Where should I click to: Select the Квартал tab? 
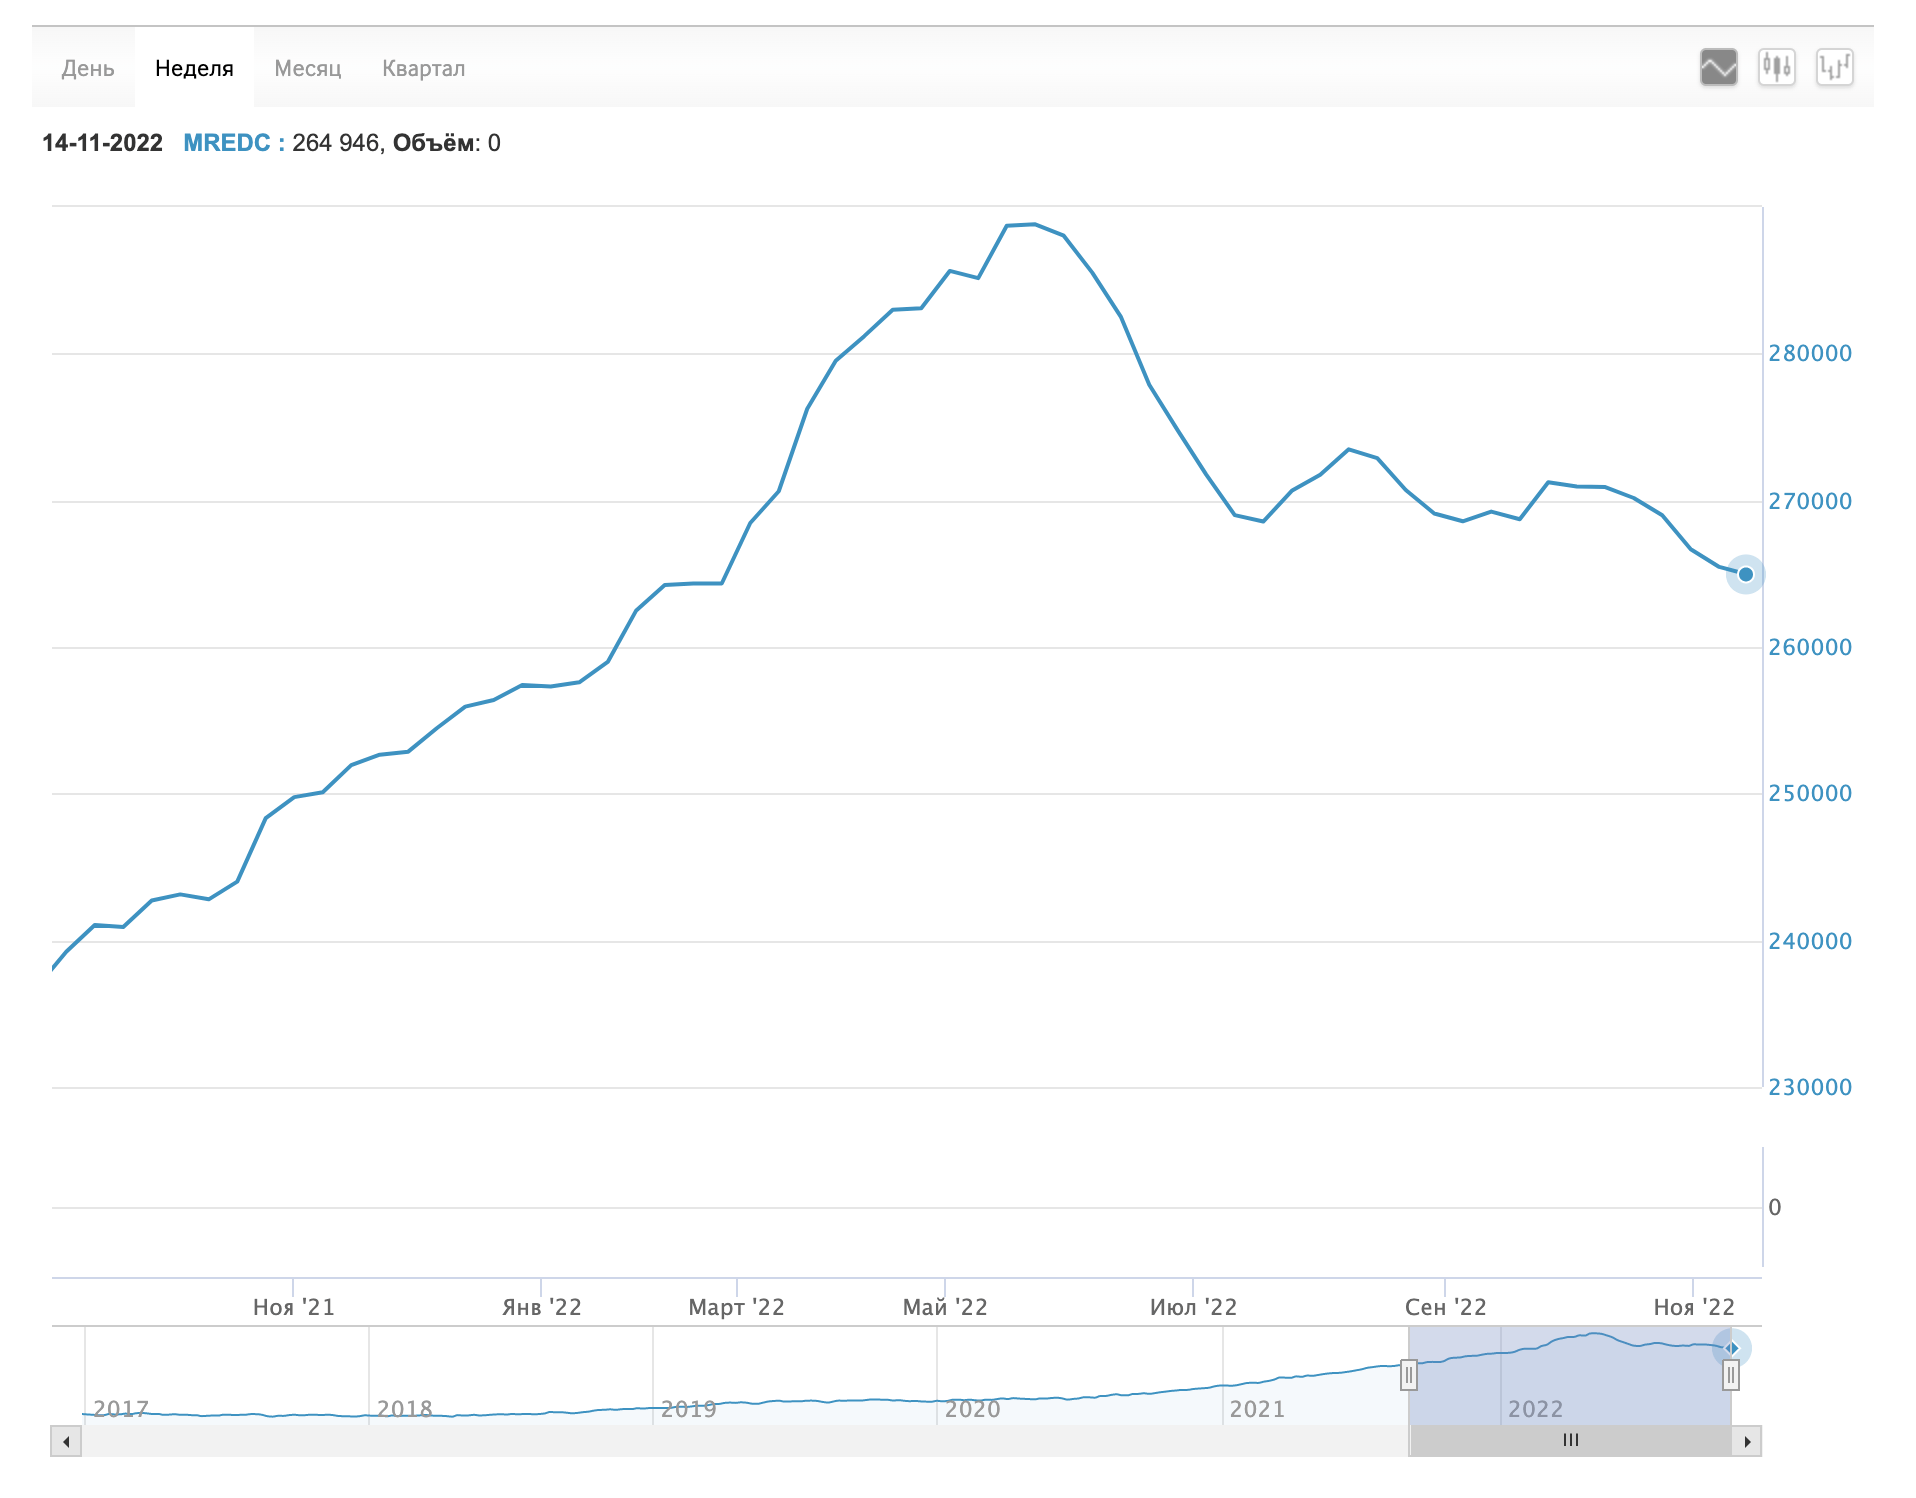[424, 69]
